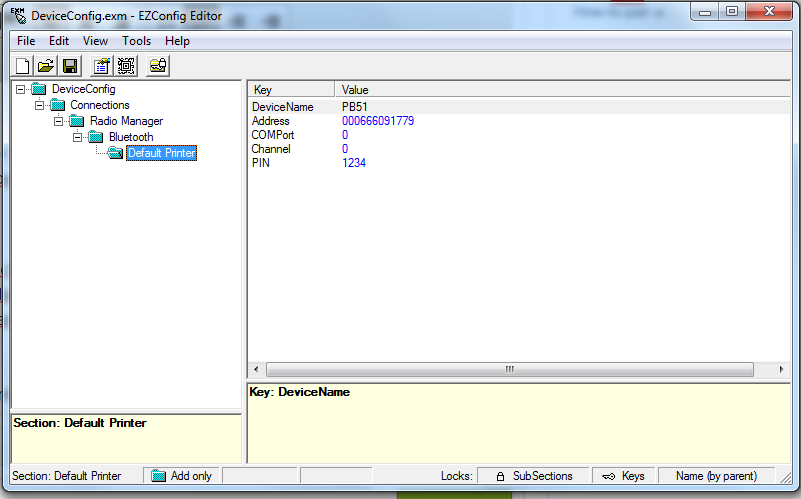Viewport: 801px width, 499px height.
Task: Click the 1234 PIN value
Action: tap(354, 163)
